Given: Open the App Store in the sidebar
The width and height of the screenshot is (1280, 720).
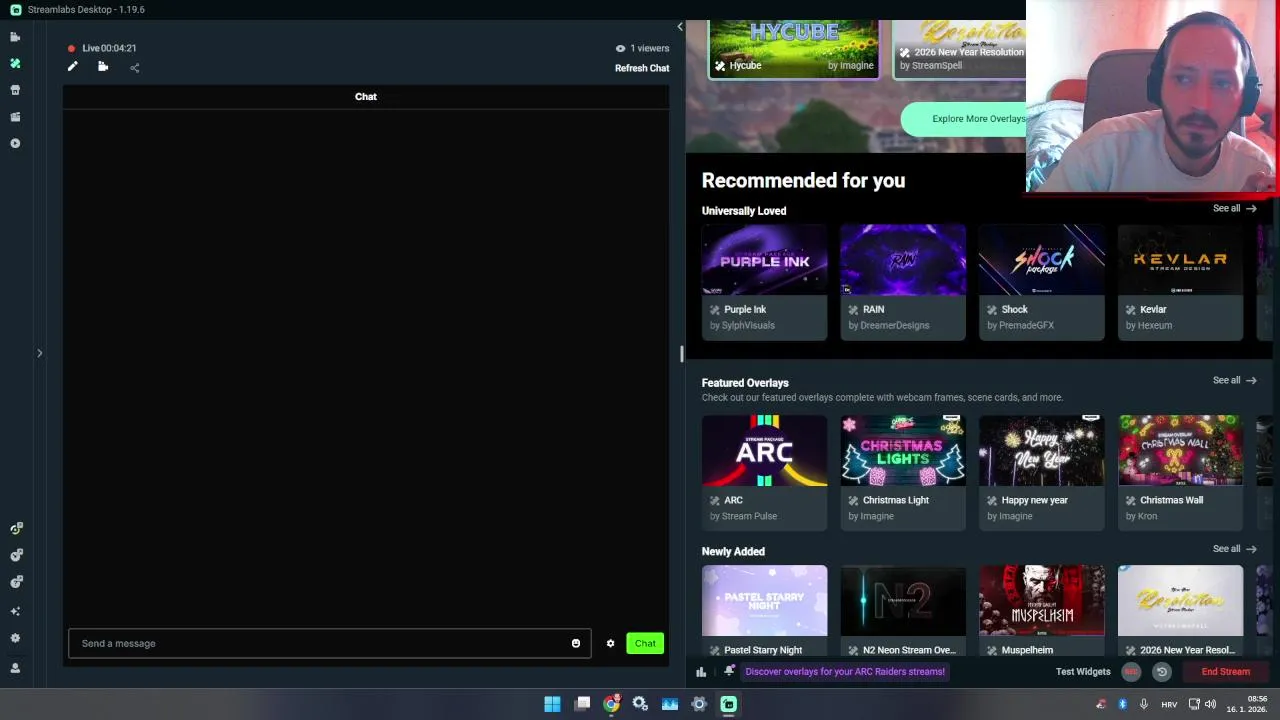Looking at the screenshot, I should (x=15, y=90).
